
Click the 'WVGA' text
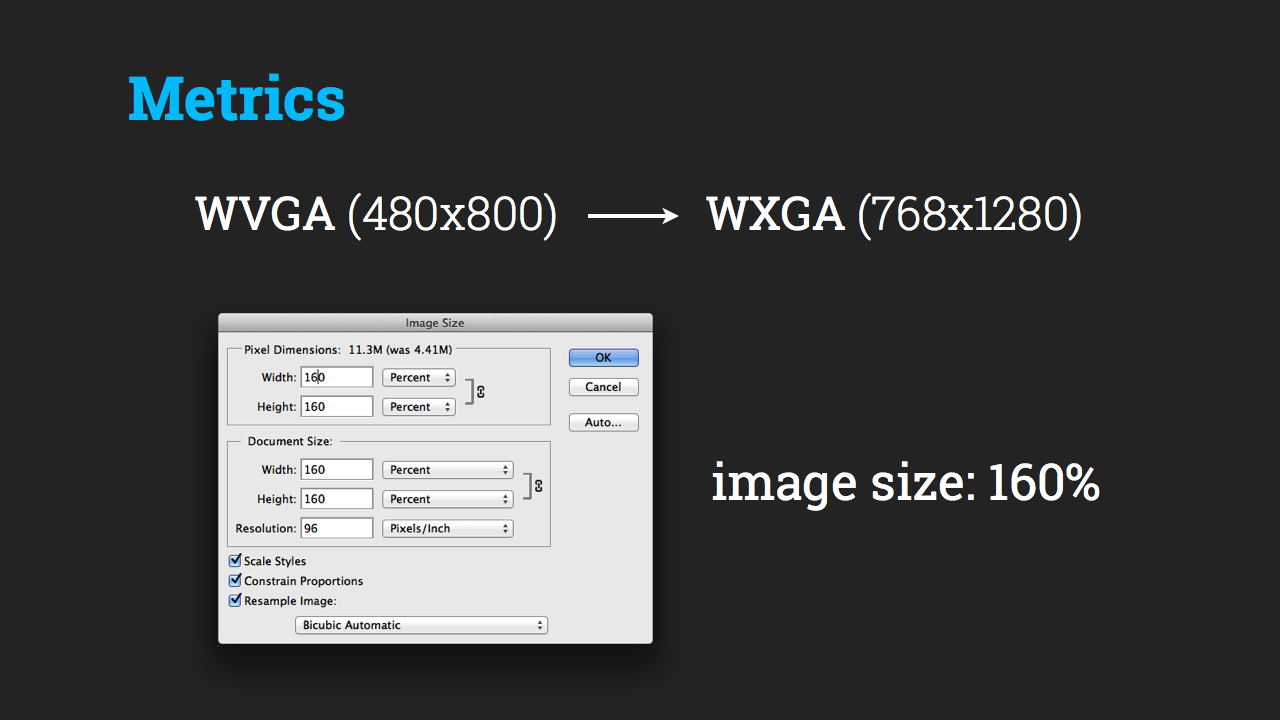(x=265, y=215)
